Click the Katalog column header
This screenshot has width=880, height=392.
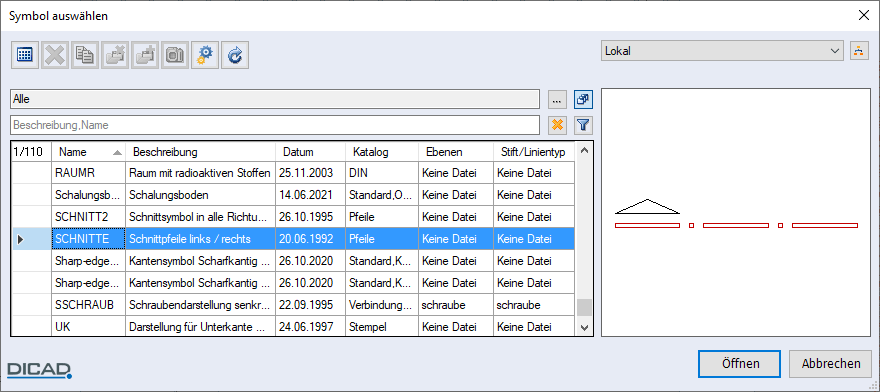tap(382, 152)
